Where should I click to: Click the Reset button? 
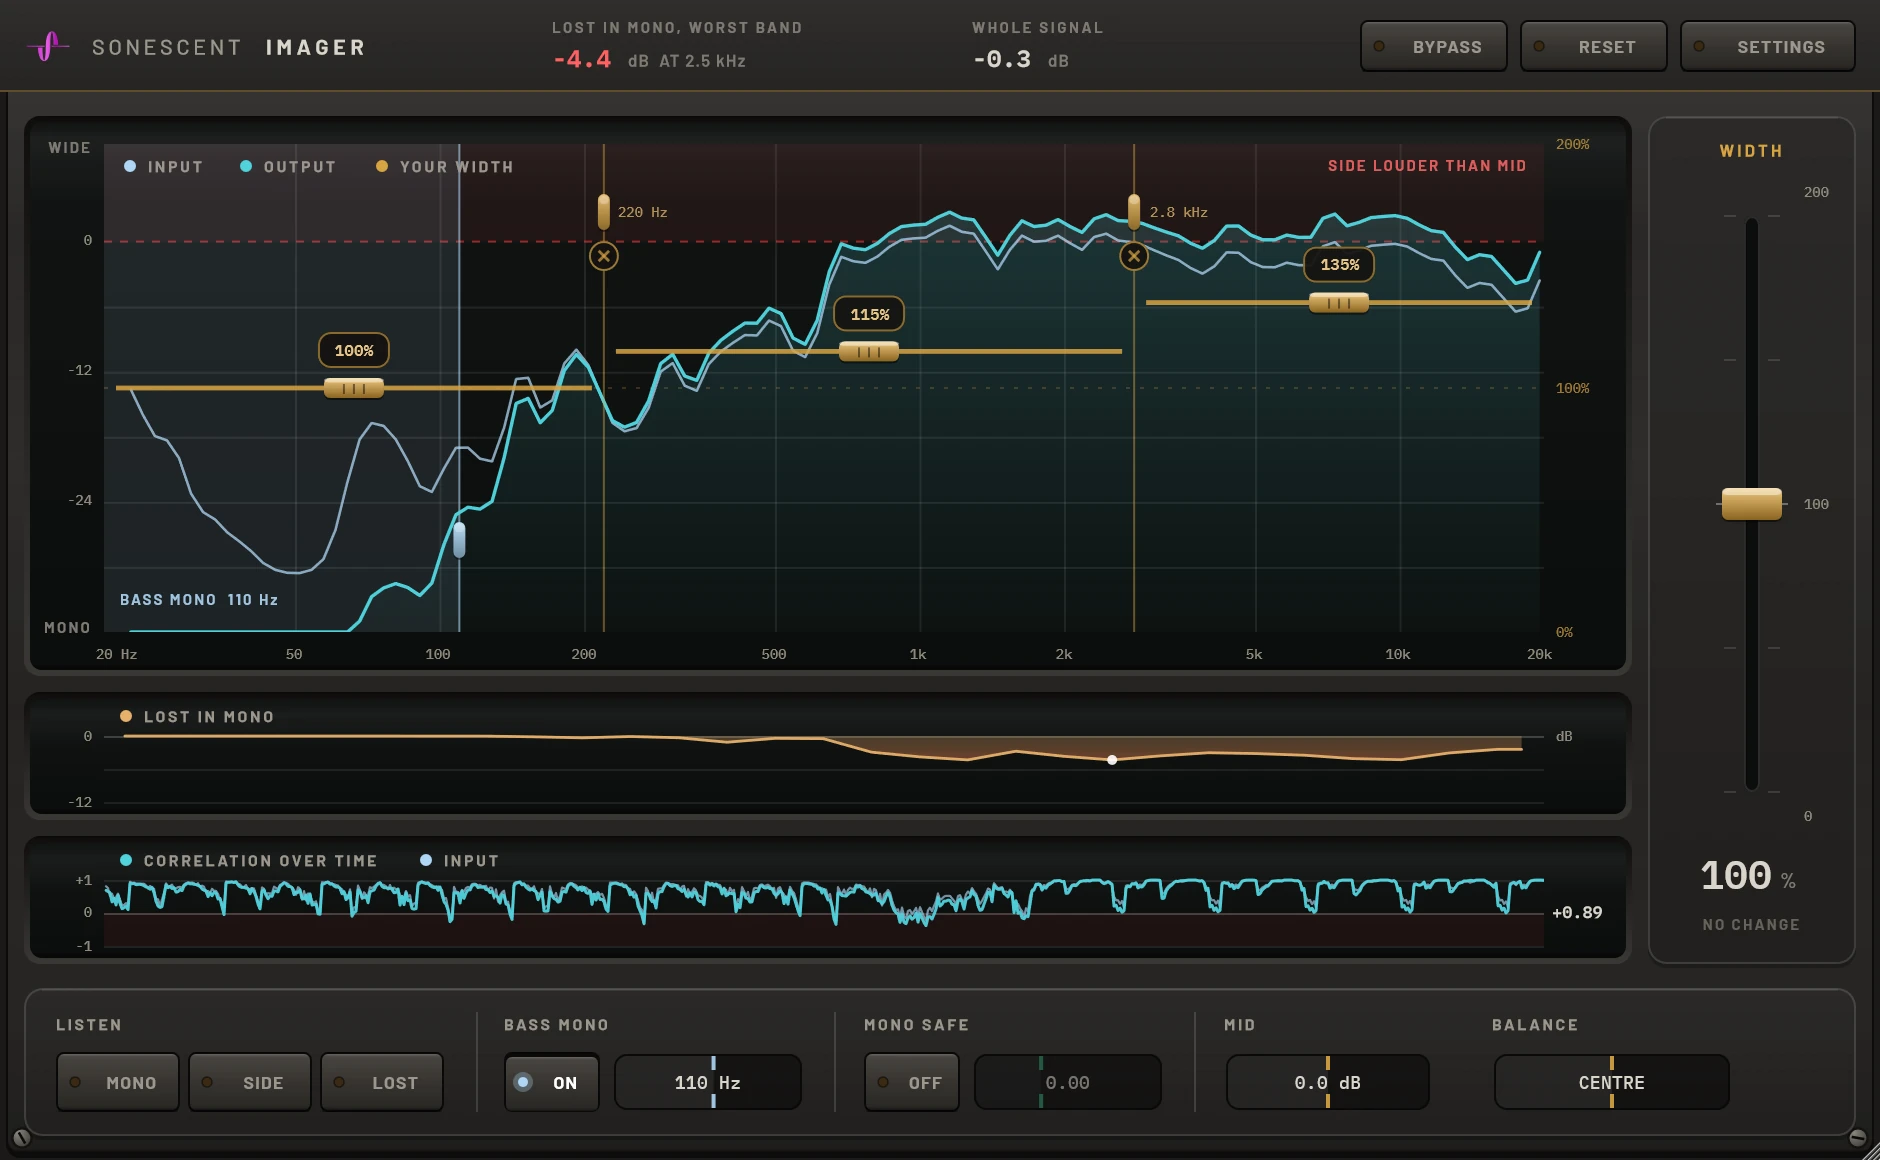coord(1593,46)
